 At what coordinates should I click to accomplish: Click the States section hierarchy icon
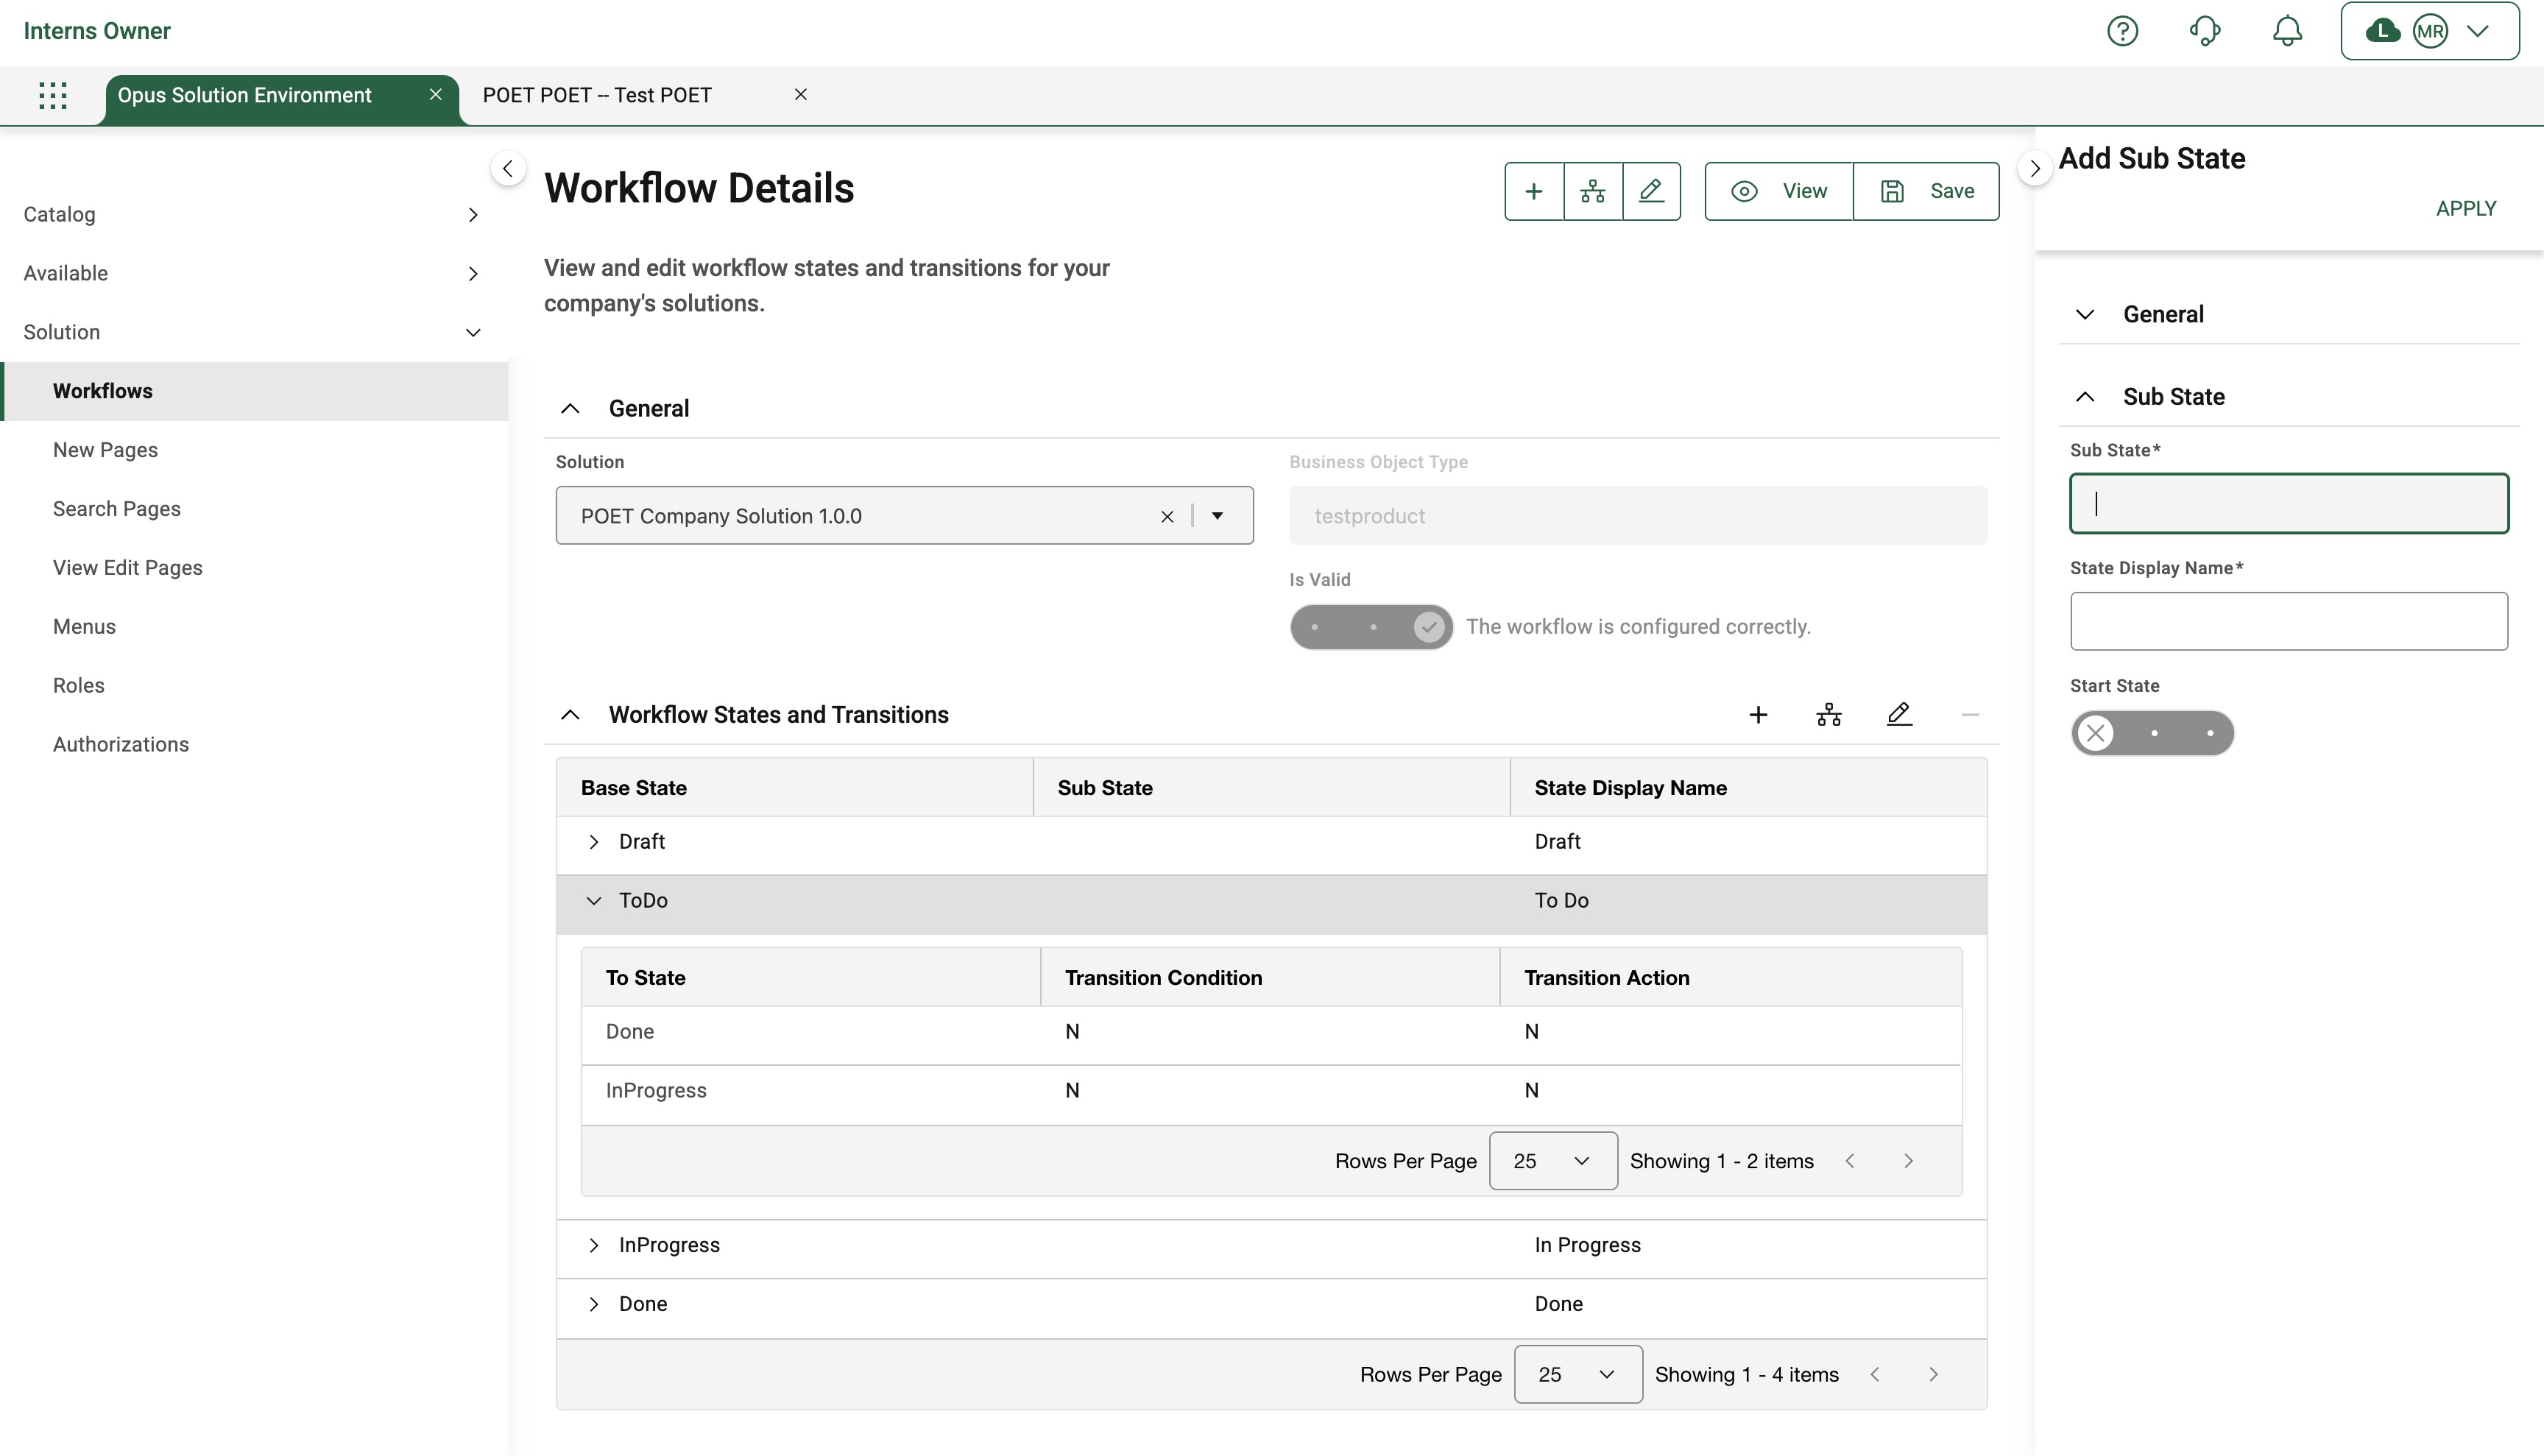[x=1829, y=715]
